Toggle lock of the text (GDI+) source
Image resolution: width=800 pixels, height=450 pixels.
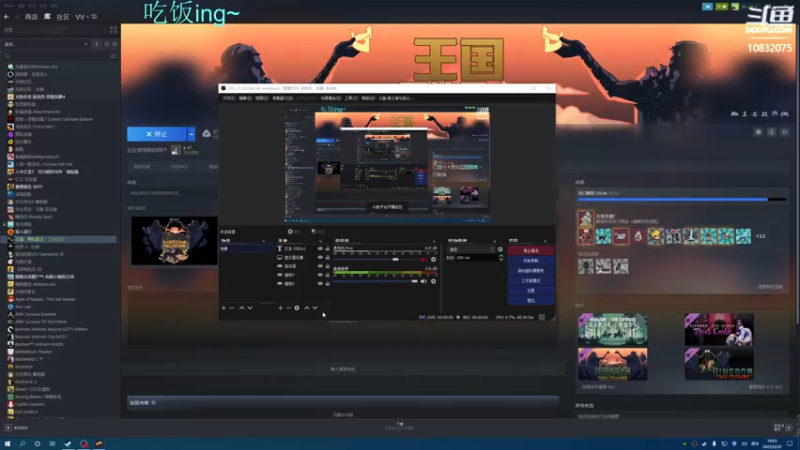[328, 249]
